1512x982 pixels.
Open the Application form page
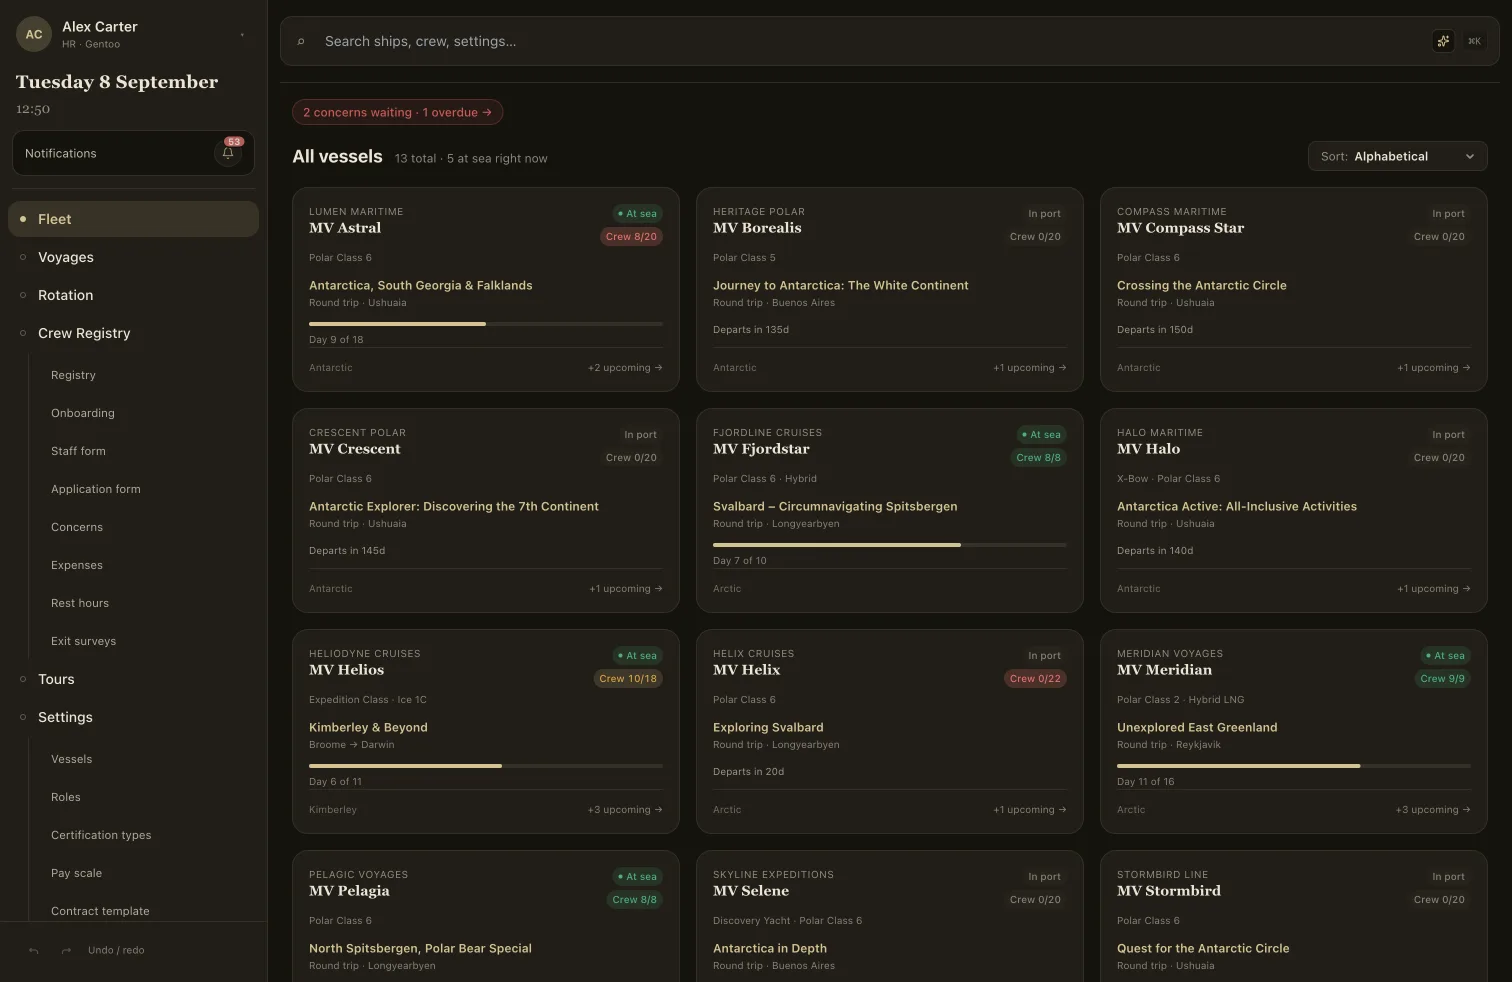(96, 489)
